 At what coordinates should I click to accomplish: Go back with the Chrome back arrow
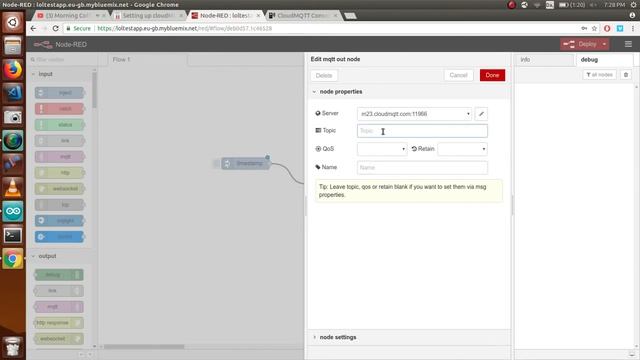tap(33, 28)
